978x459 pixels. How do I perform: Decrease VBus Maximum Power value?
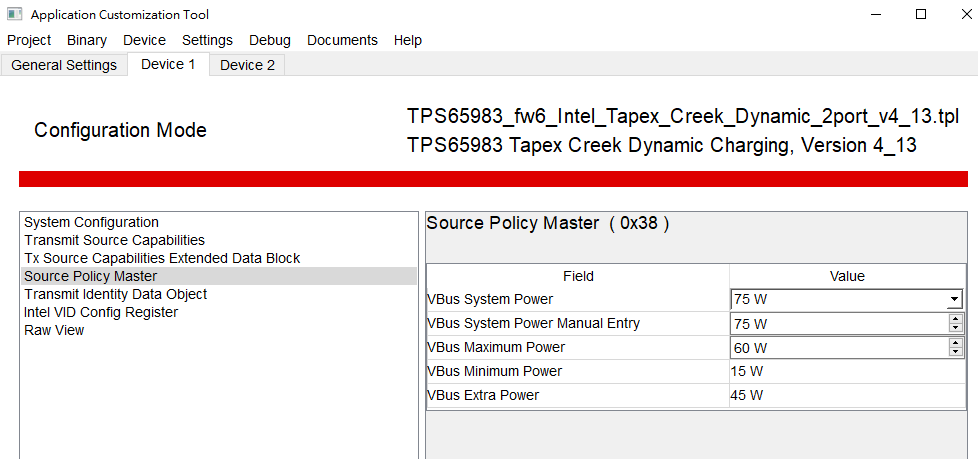click(956, 352)
